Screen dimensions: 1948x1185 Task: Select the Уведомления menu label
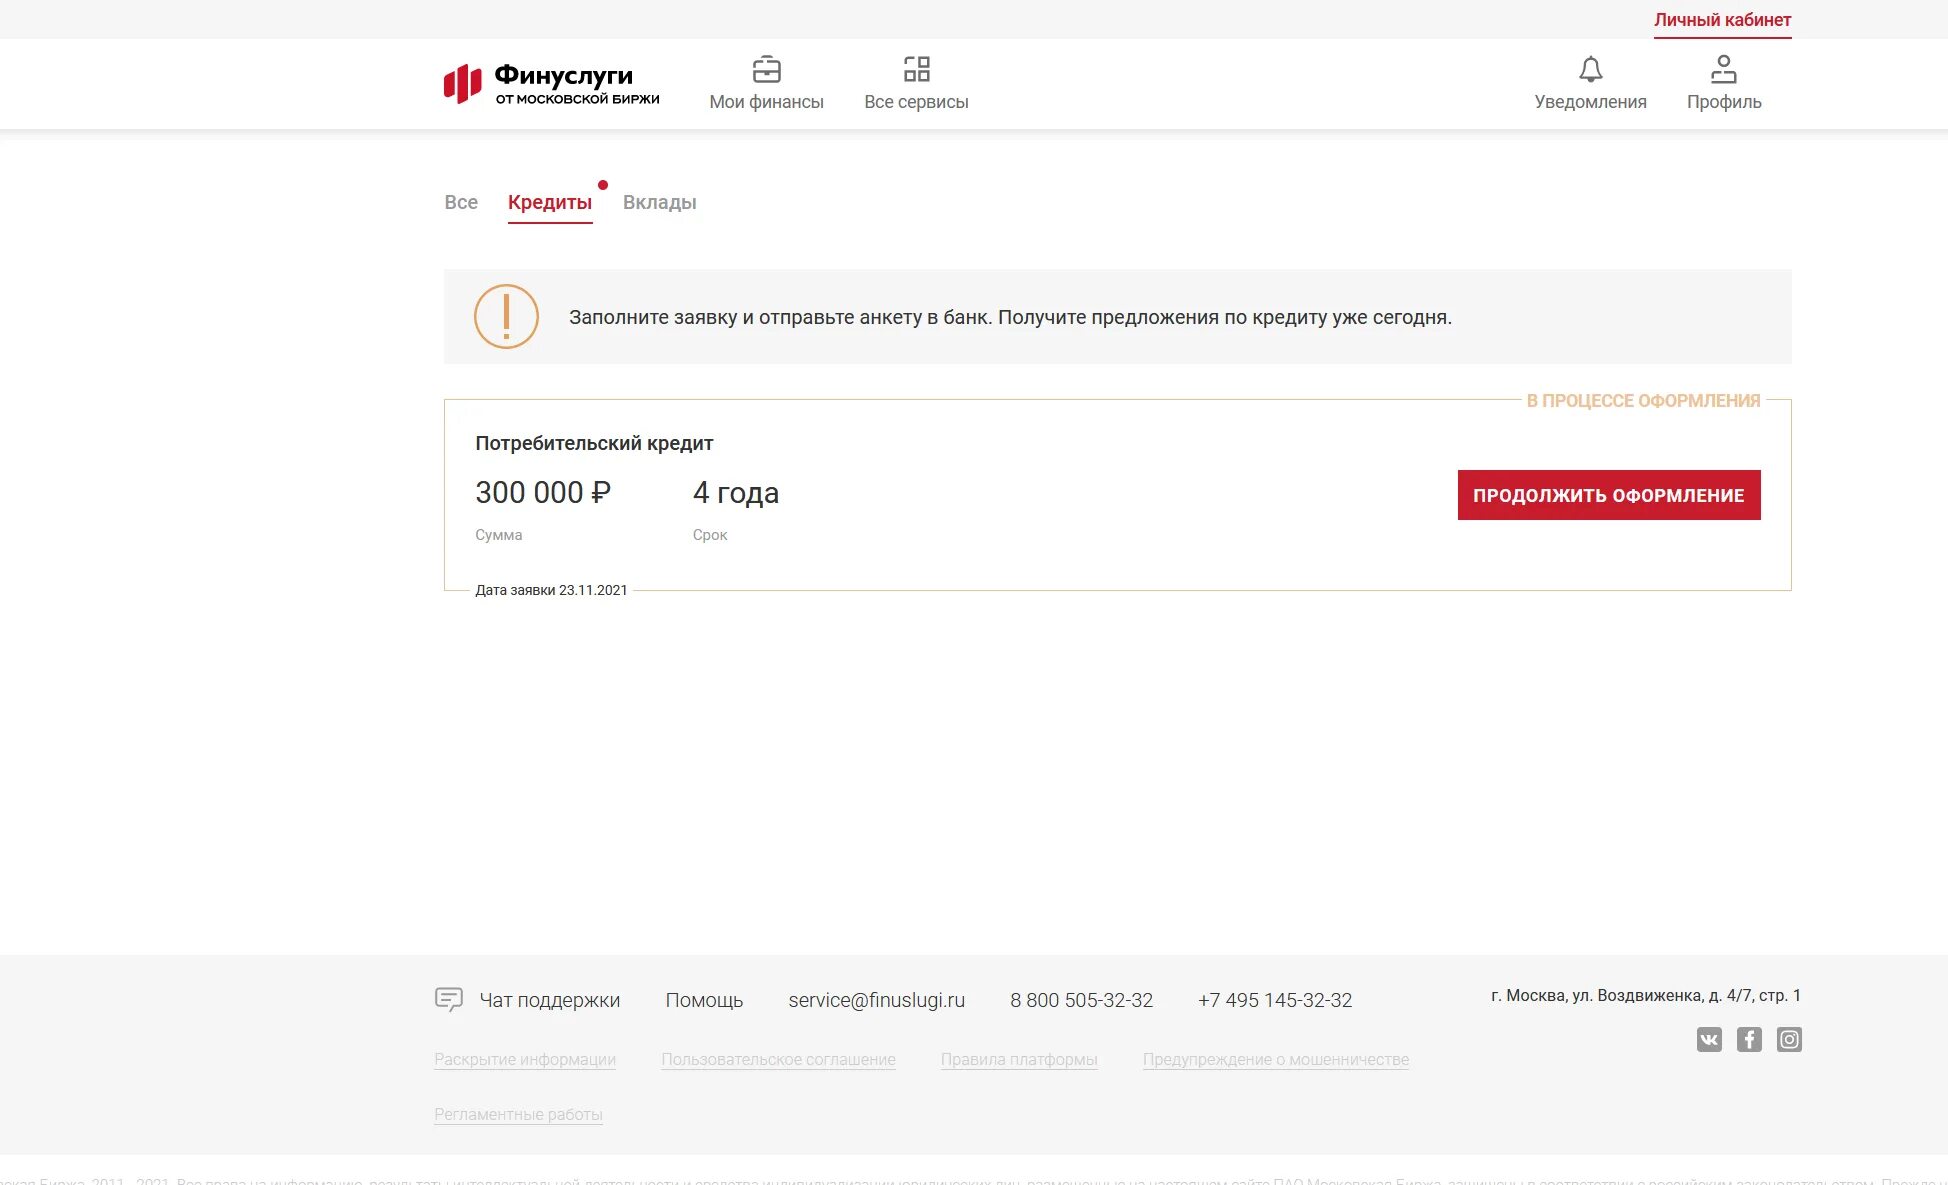[x=1590, y=102]
